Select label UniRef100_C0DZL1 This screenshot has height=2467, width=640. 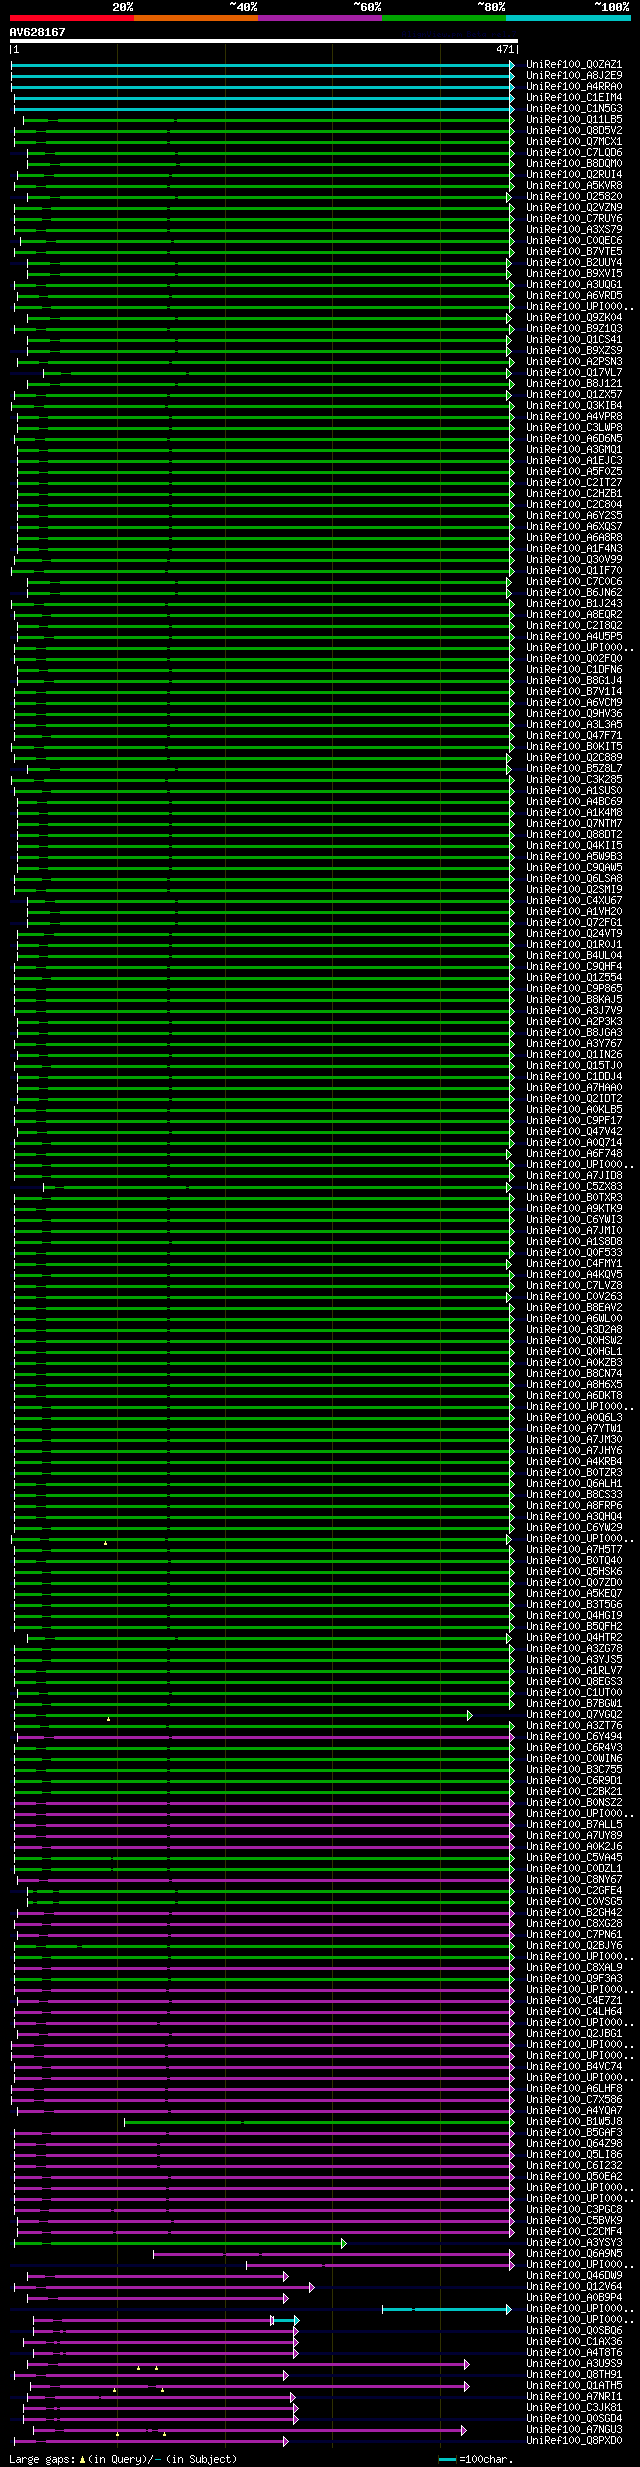[574, 1869]
